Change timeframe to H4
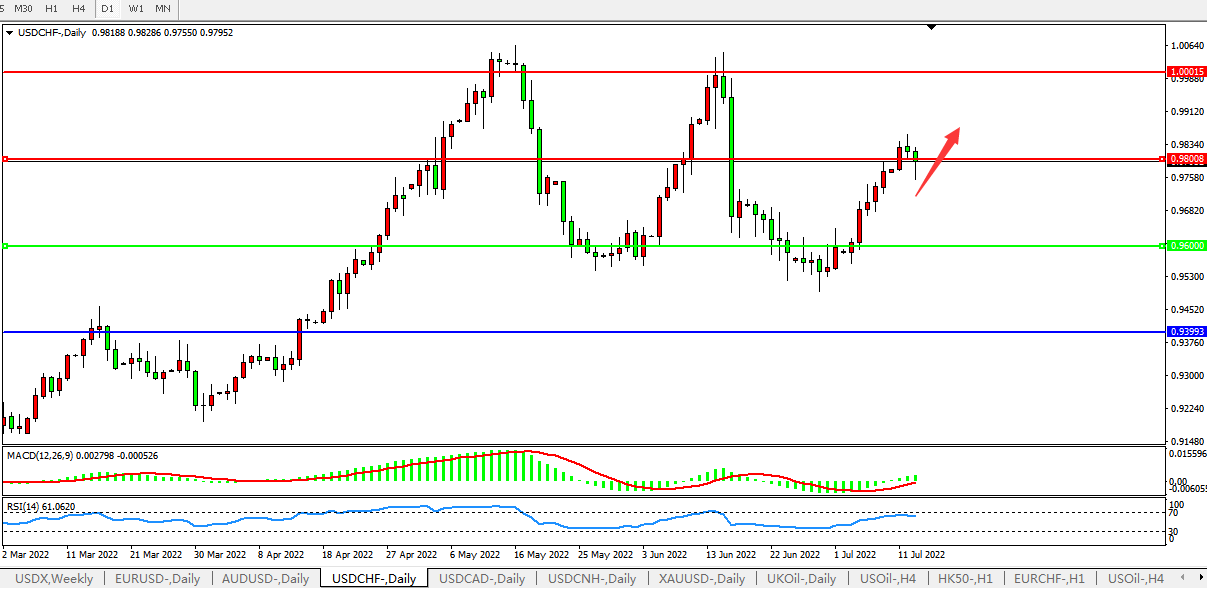Screen dimensions: 1207x589 click(78, 8)
